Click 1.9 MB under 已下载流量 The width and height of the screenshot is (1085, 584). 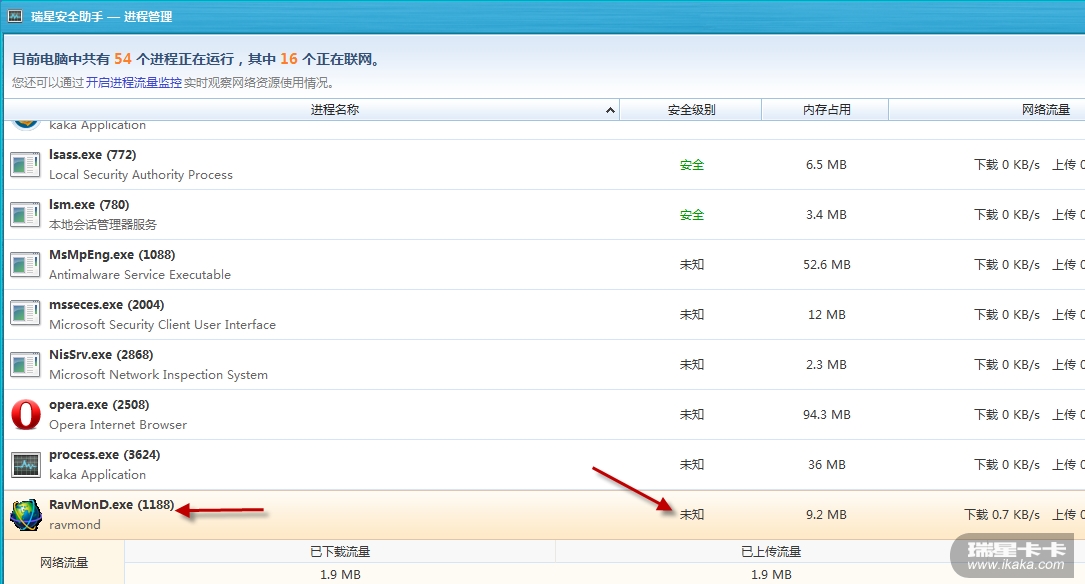pos(340,574)
